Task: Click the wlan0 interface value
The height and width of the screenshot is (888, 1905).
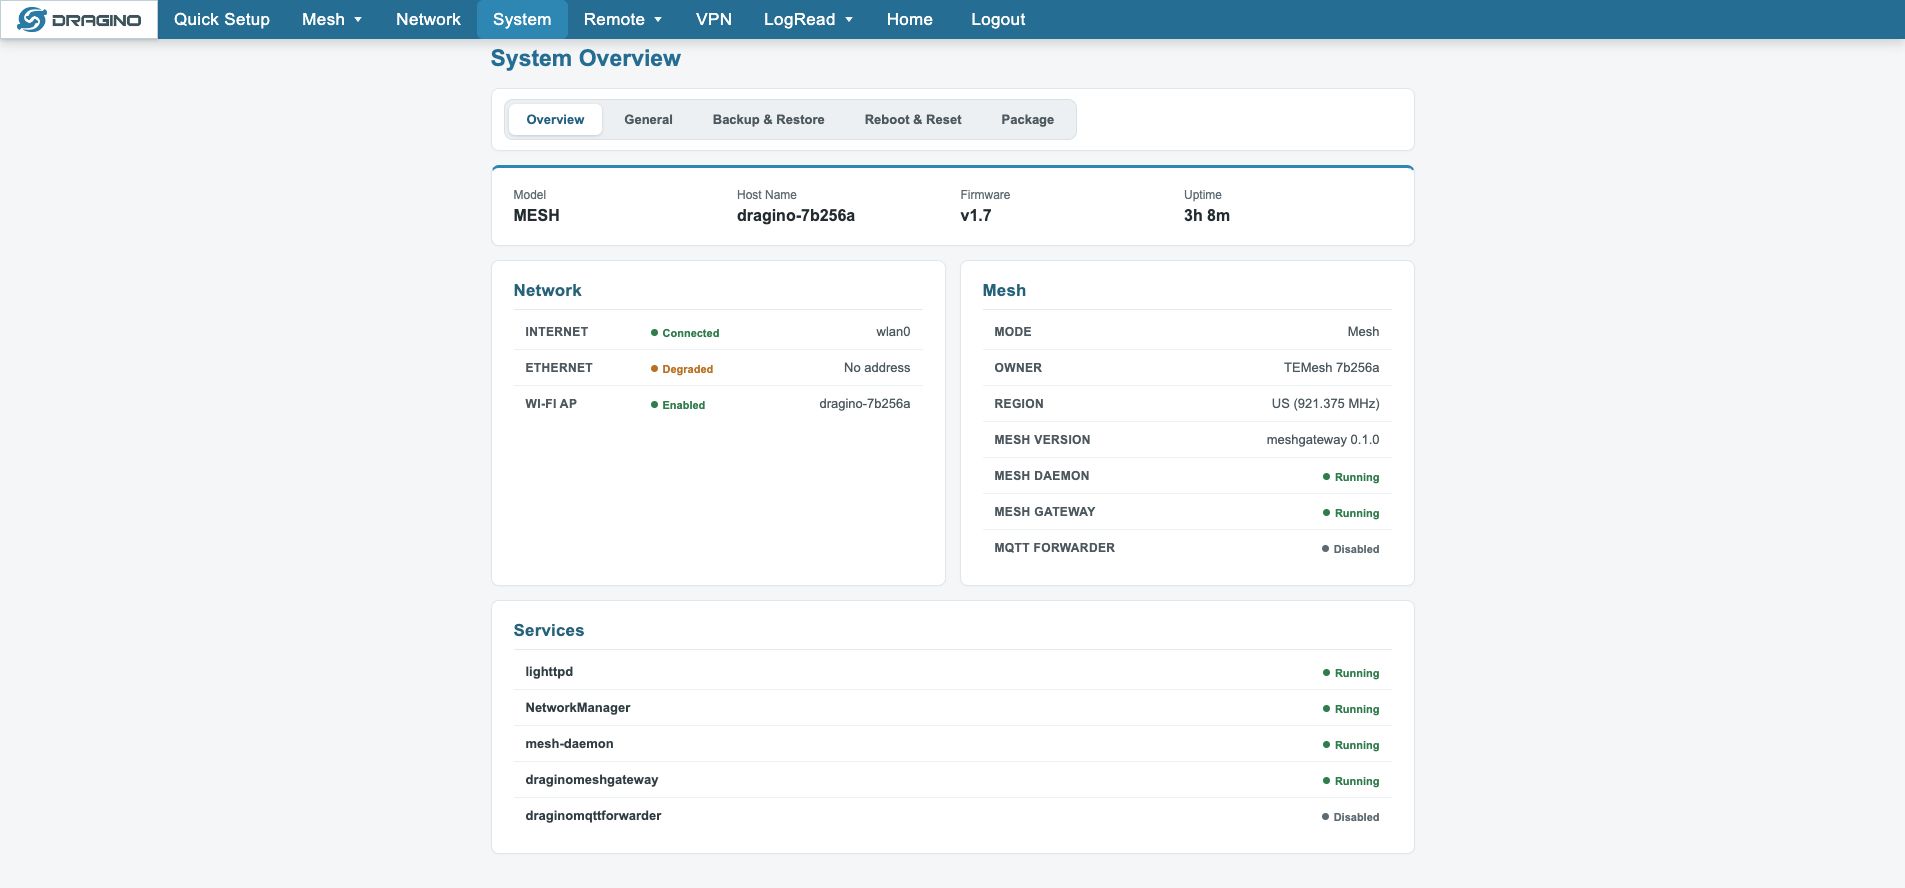Action: [893, 332]
